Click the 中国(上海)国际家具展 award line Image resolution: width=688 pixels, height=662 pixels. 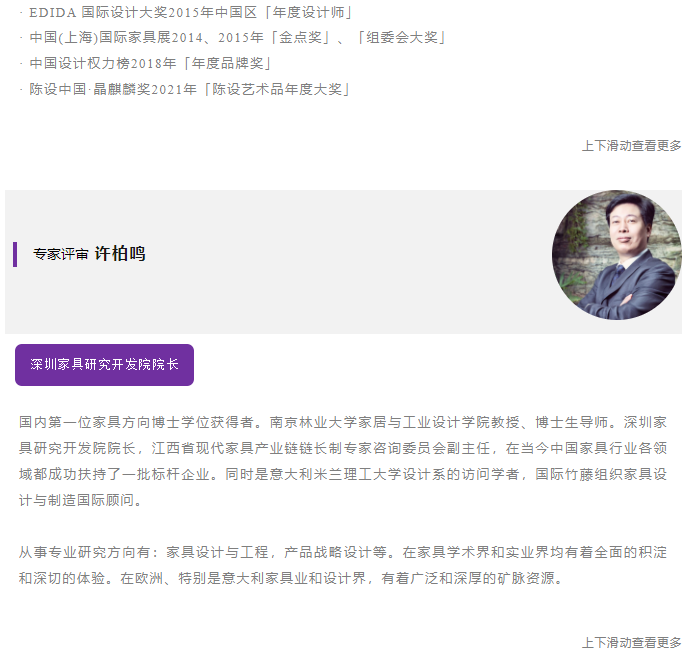point(233,38)
